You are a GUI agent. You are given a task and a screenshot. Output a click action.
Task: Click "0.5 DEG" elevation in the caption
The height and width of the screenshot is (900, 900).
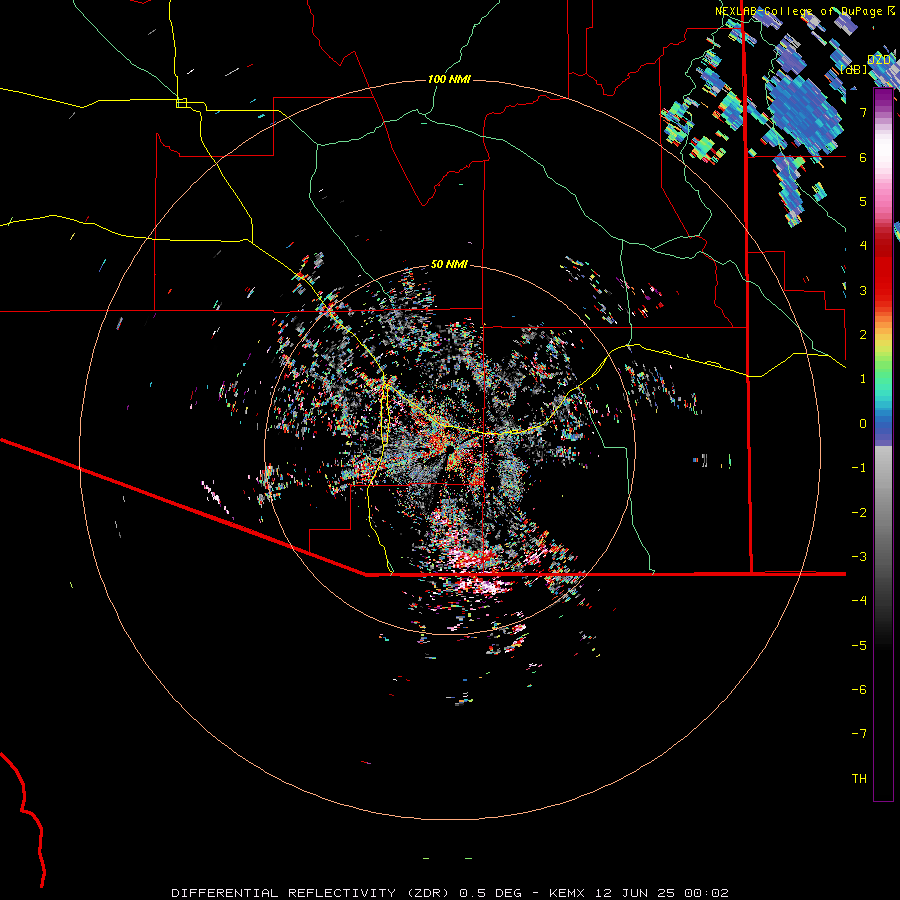pyautogui.click(x=491, y=893)
